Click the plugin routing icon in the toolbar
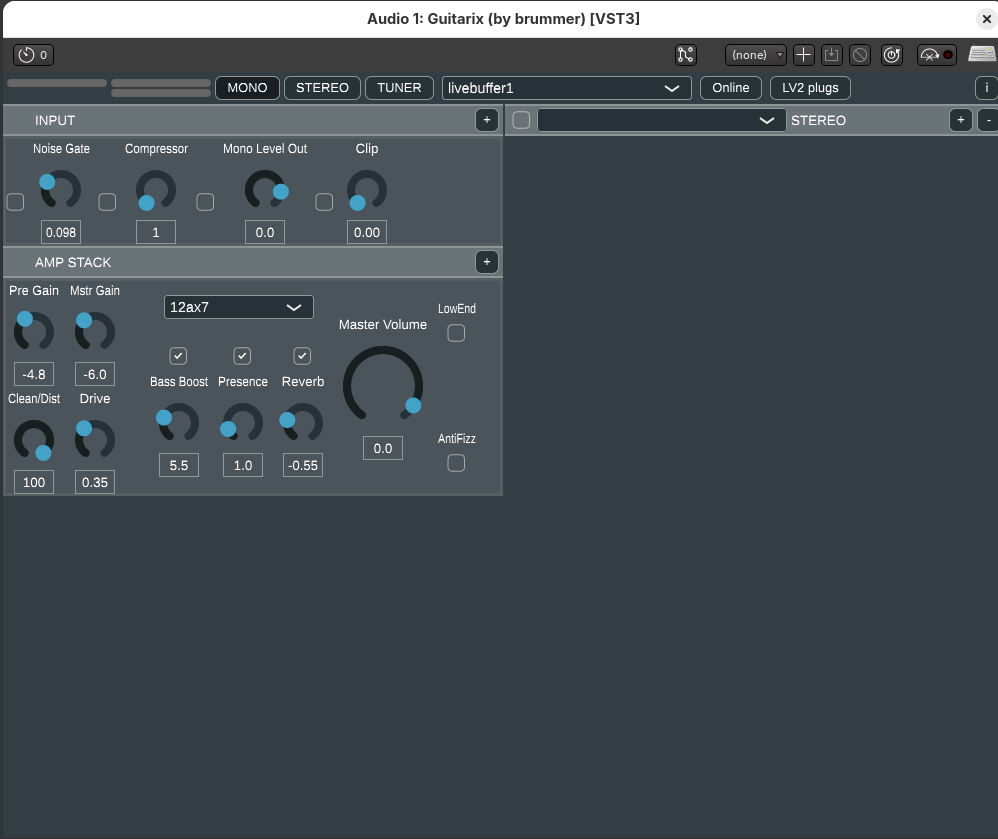 [x=685, y=55]
